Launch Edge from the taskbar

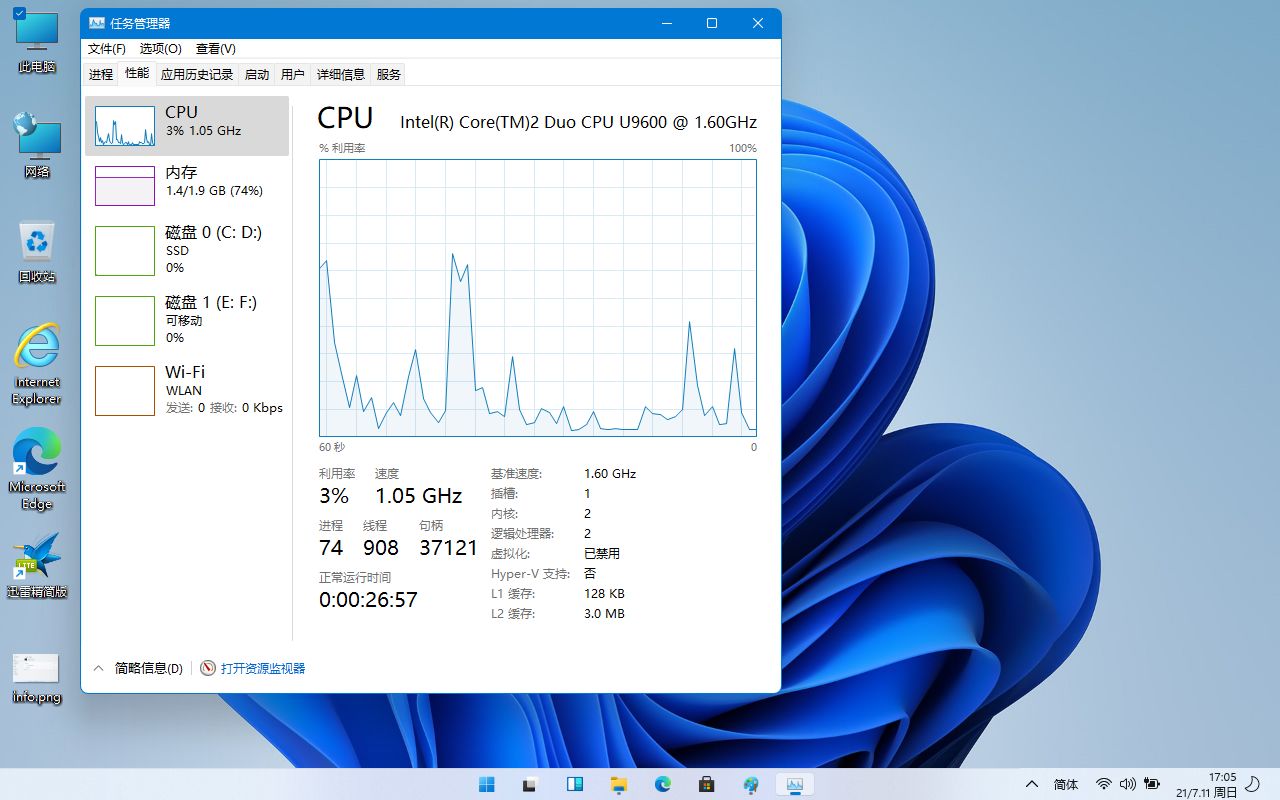(x=663, y=784)
